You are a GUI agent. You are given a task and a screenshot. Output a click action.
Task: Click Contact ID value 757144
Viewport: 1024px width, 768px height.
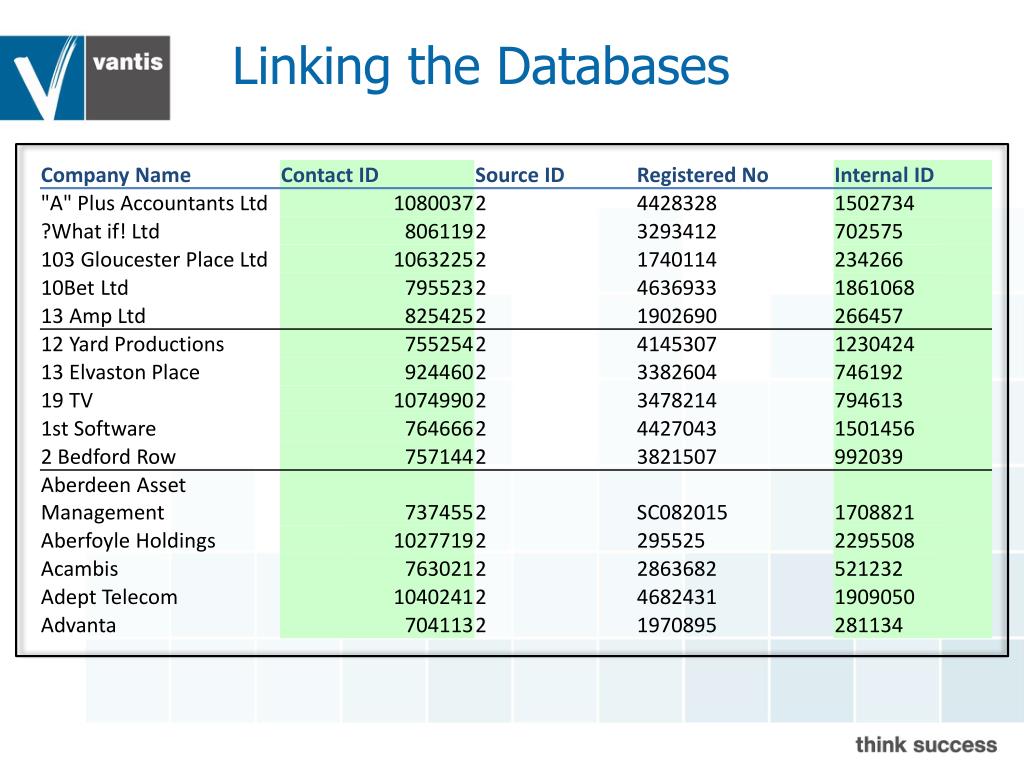click(x=438, y=456)
